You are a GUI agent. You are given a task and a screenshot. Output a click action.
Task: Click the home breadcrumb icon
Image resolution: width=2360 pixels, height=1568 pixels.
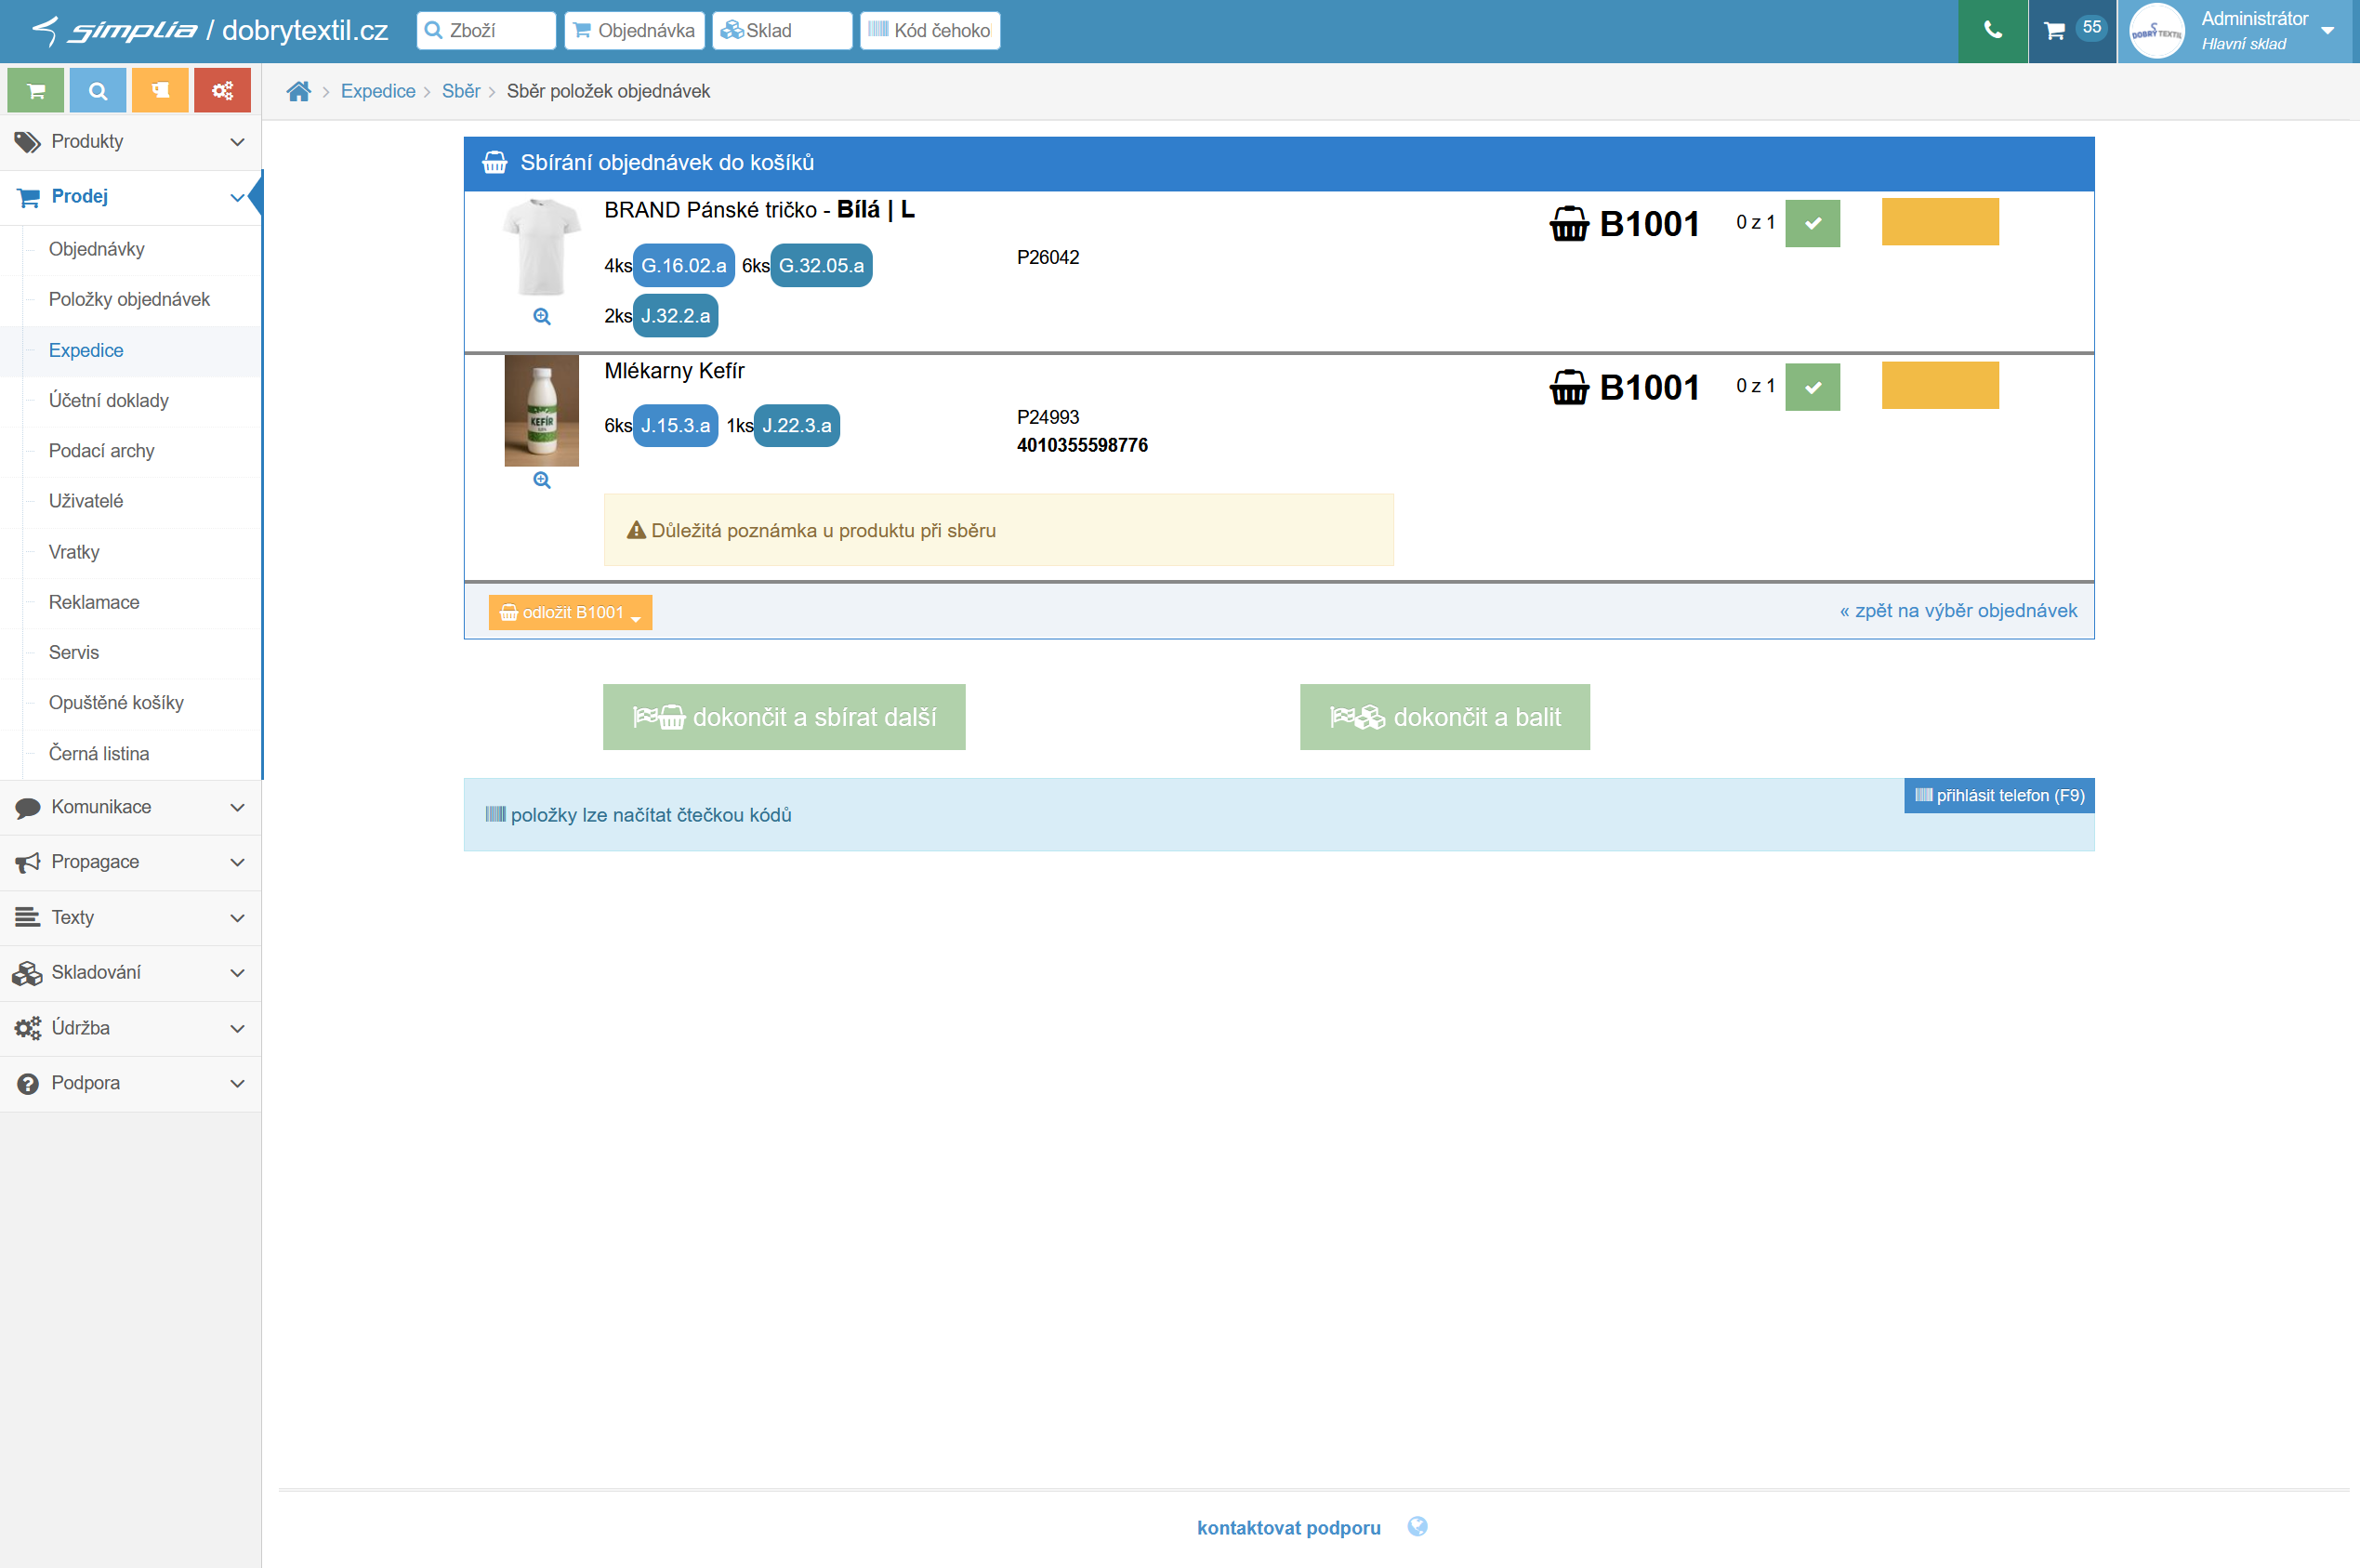coord(298,91)
